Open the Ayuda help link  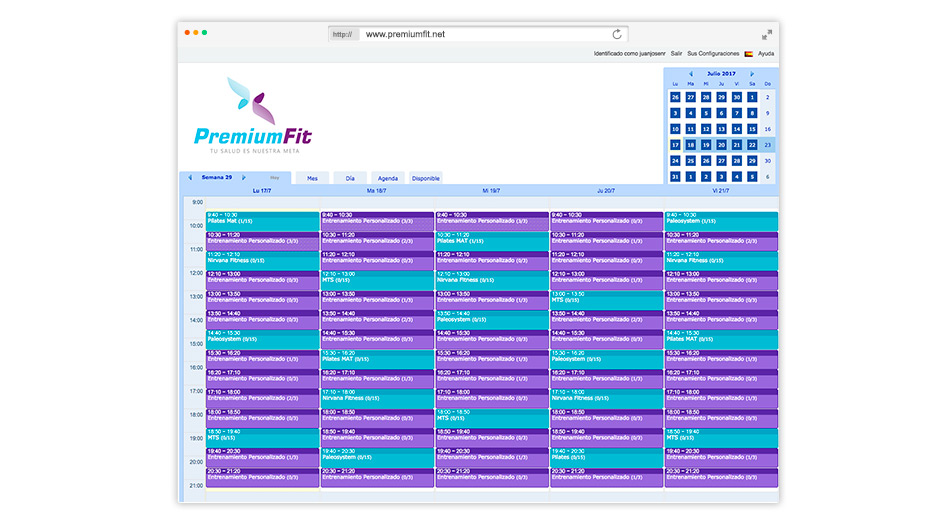766,54
